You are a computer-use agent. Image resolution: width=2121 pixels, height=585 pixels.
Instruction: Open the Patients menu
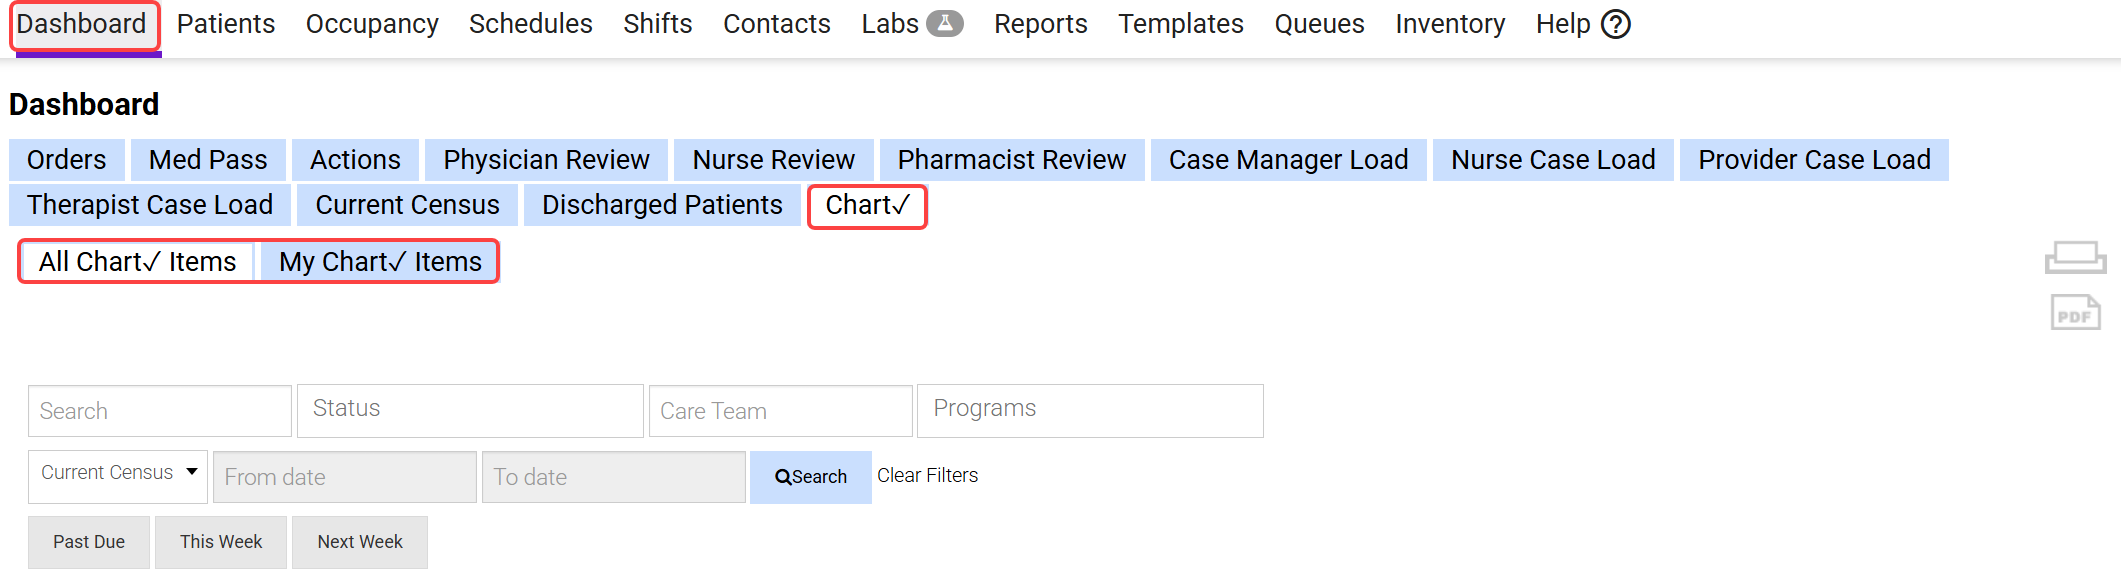pyautogui.click(x=226, y=24)
